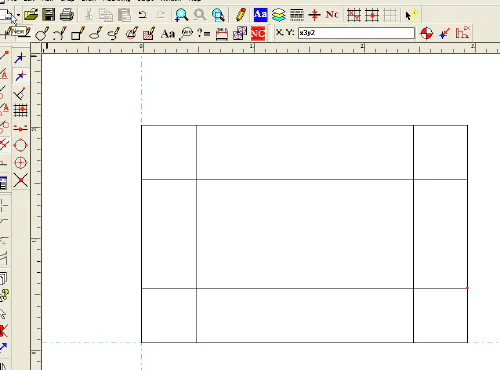Click the blue Aa text style icon

click(x=260, y=15)
